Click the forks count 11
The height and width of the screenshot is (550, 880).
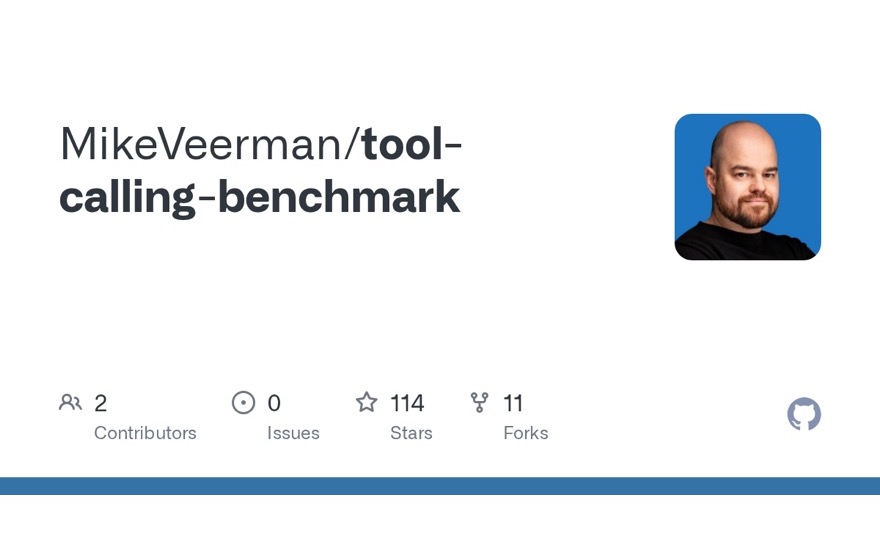(x=513, y=403)
